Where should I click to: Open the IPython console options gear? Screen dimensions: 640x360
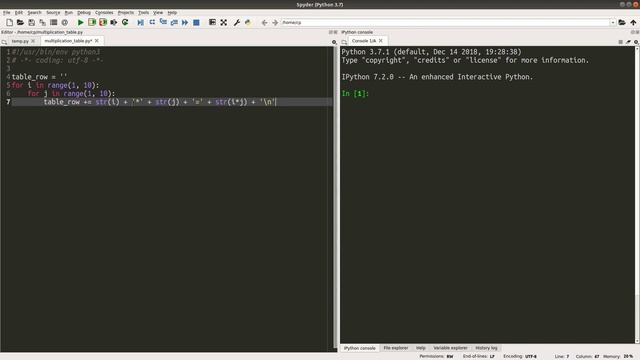pos(636,42)
